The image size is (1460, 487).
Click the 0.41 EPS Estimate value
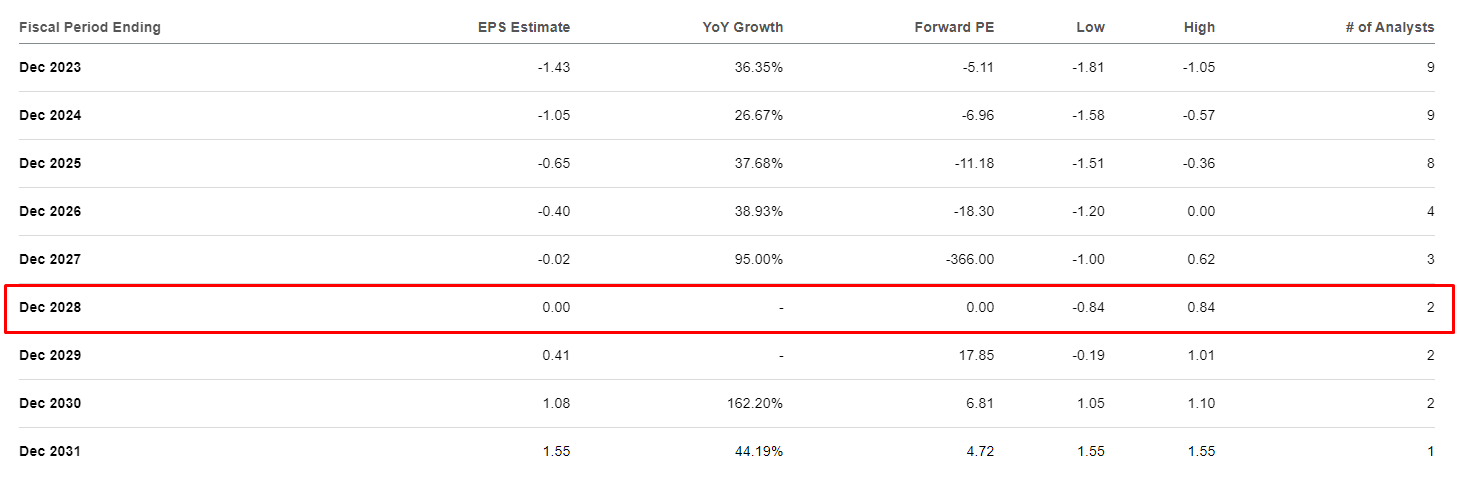(x=556, y=356)
